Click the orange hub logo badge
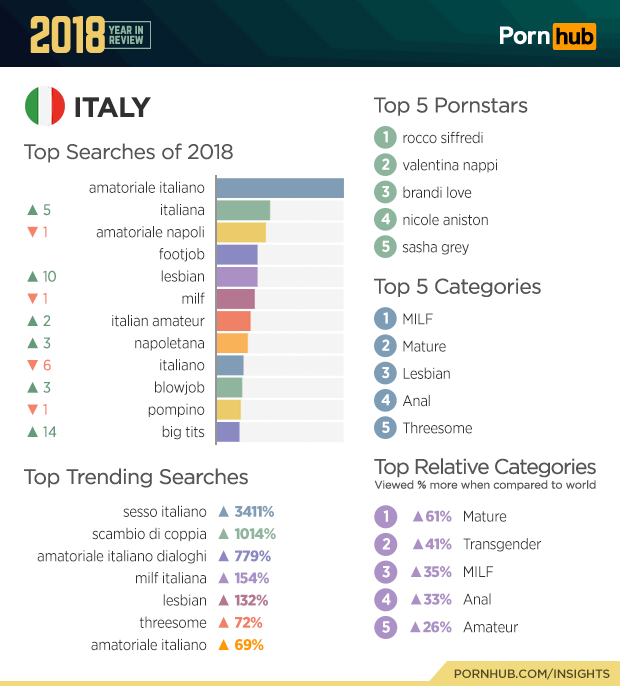The width and height of the screenshot is (620, 686). click(575, 36)
